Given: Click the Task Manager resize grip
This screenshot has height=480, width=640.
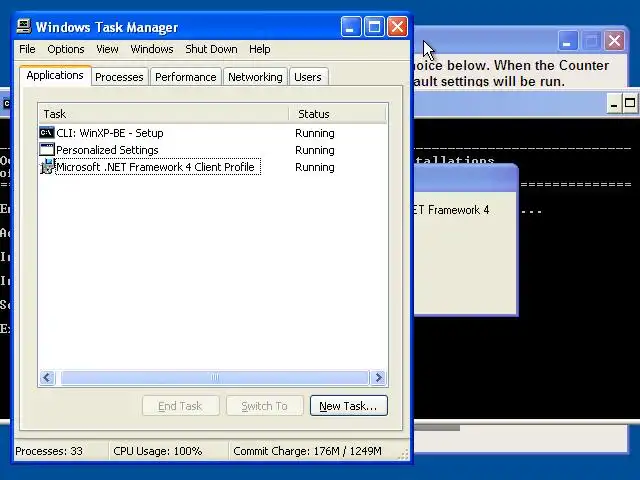Looking at the screenshot, I should click(x=403, y=454).
